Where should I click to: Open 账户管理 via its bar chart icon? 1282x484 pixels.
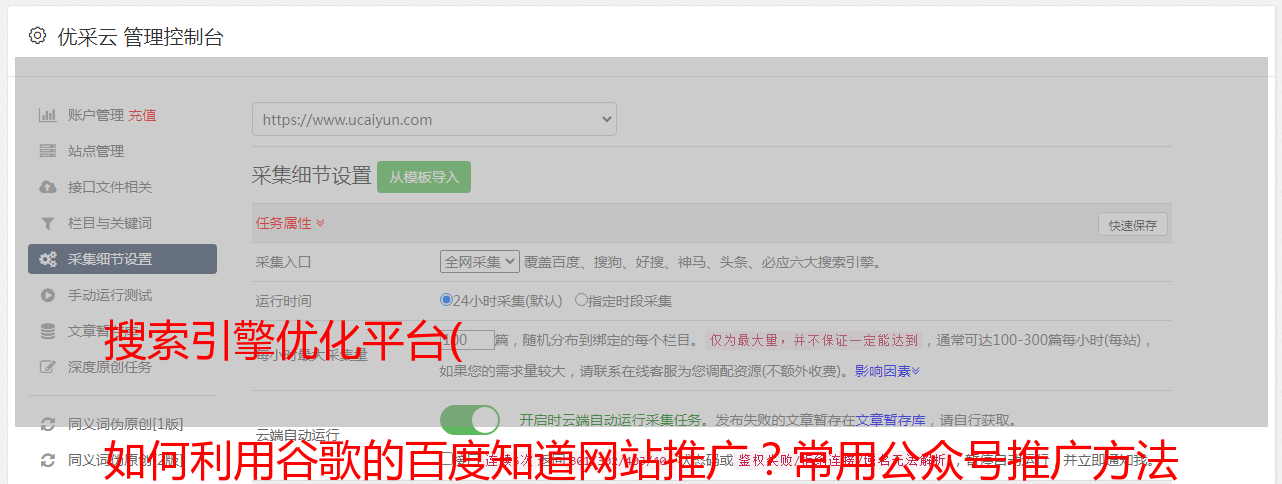pyautogui.click(x=47, y=115)
